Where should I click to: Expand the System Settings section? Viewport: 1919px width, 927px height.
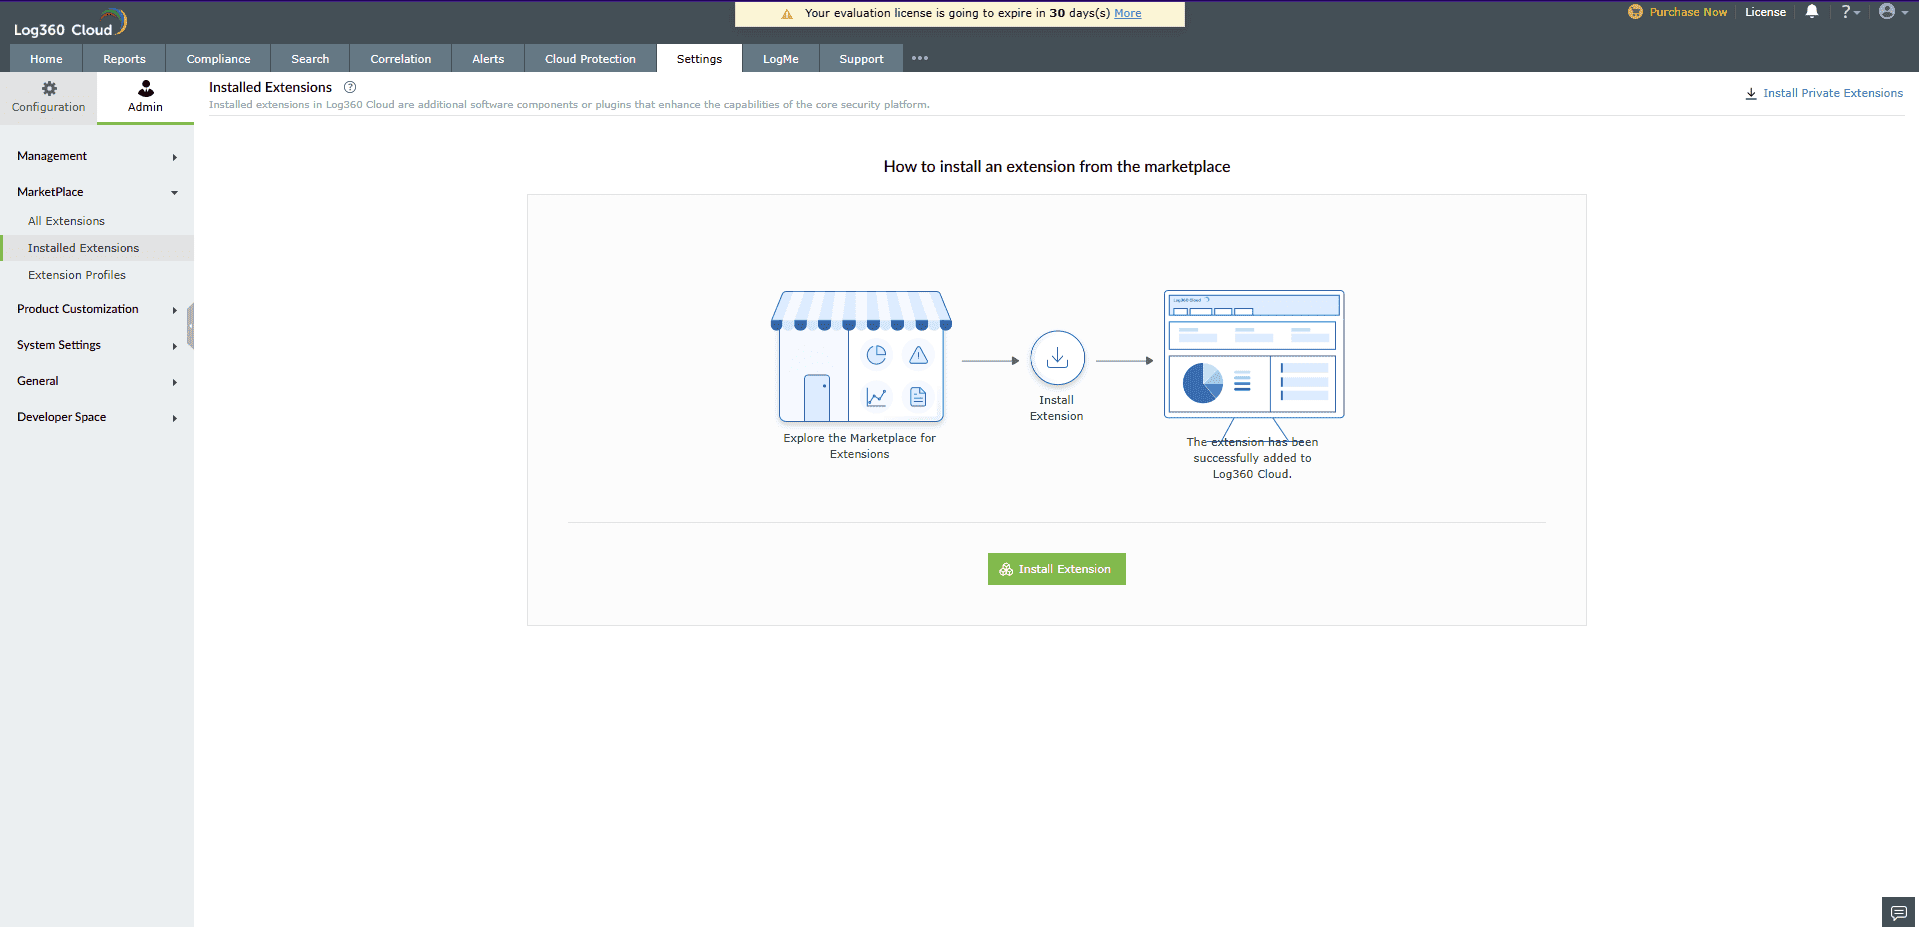point(97,345)
